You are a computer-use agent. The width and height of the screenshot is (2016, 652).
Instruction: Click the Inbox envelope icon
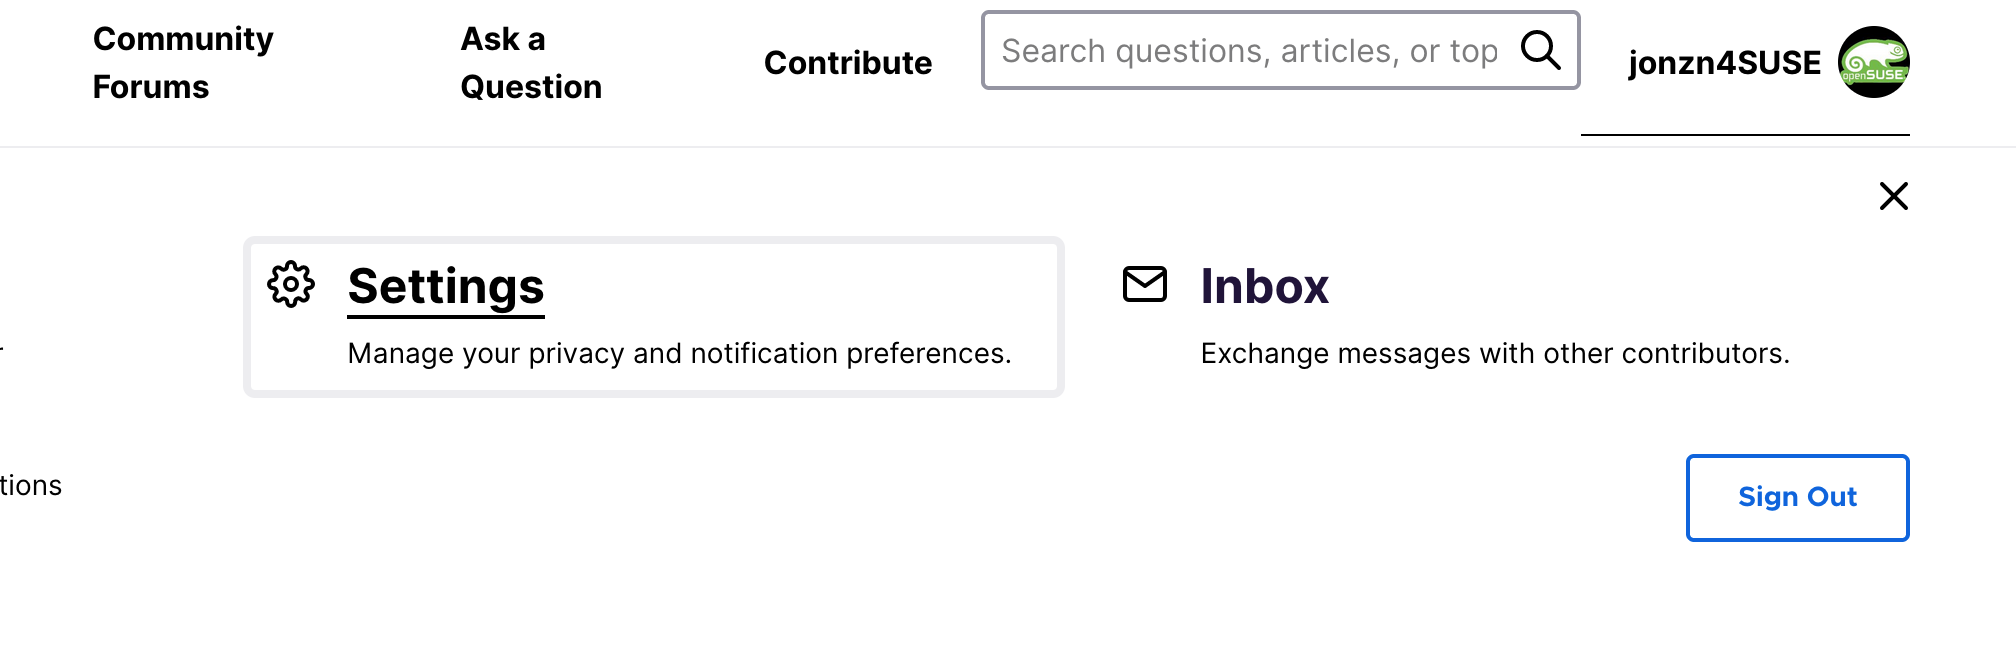[1145, 284]
